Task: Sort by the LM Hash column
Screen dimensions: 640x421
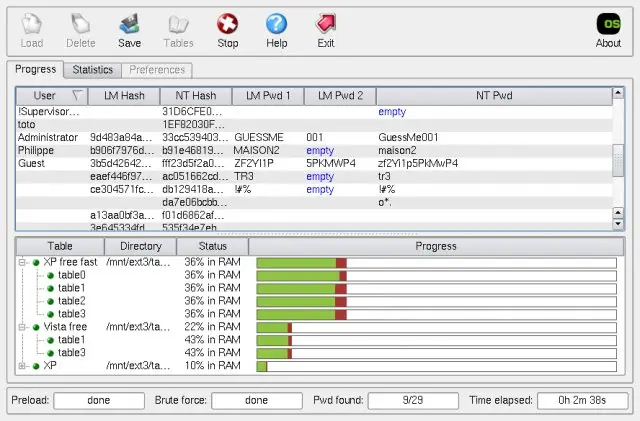Action: pyautogui.click(x=124, y=96)
